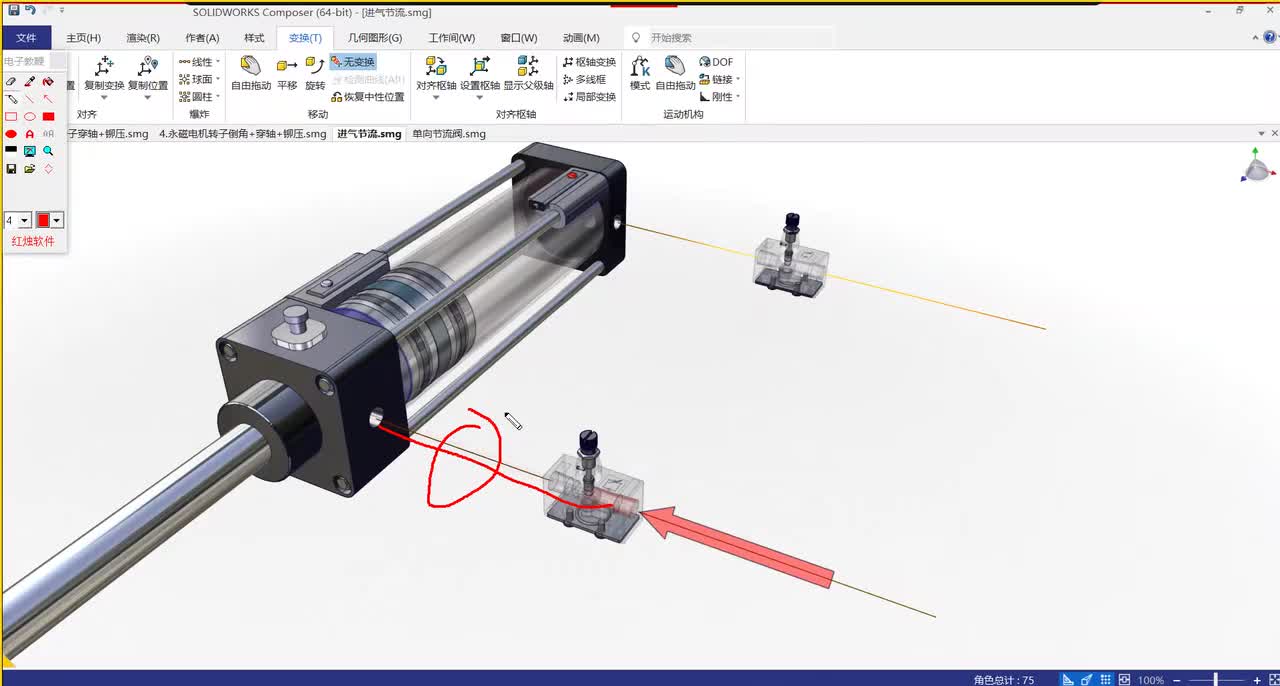
Task: Pick the red text A tool
Action: 30,133
